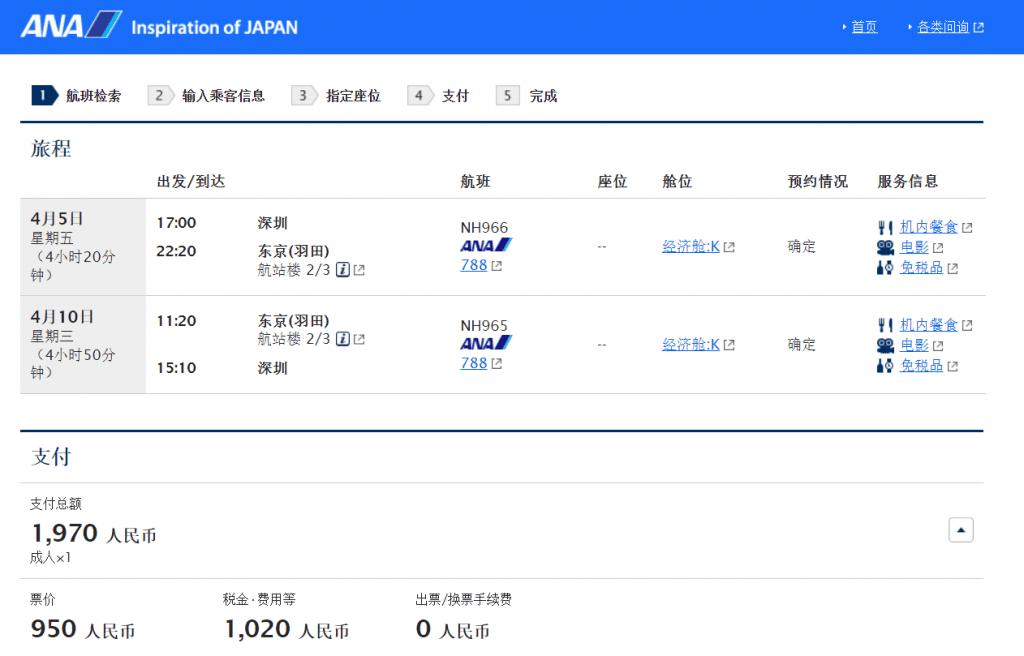The width and height of the screenshot is (1024, 656).
Task: Open the 首页 home link
Action: 864,27
